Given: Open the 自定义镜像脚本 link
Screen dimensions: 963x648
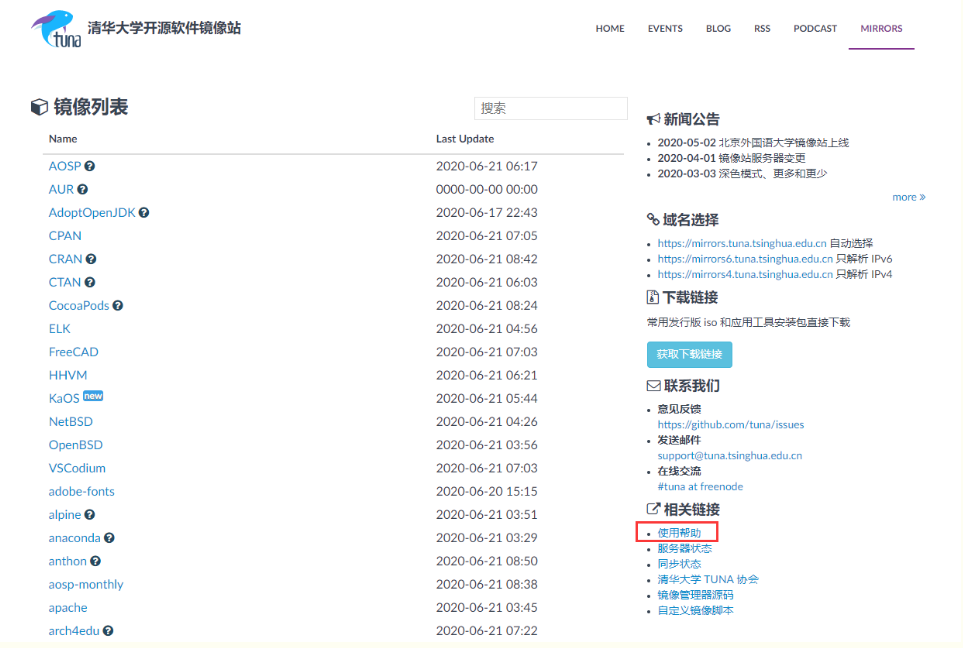Looking at the screenshot, I should [x=695, y=611].
